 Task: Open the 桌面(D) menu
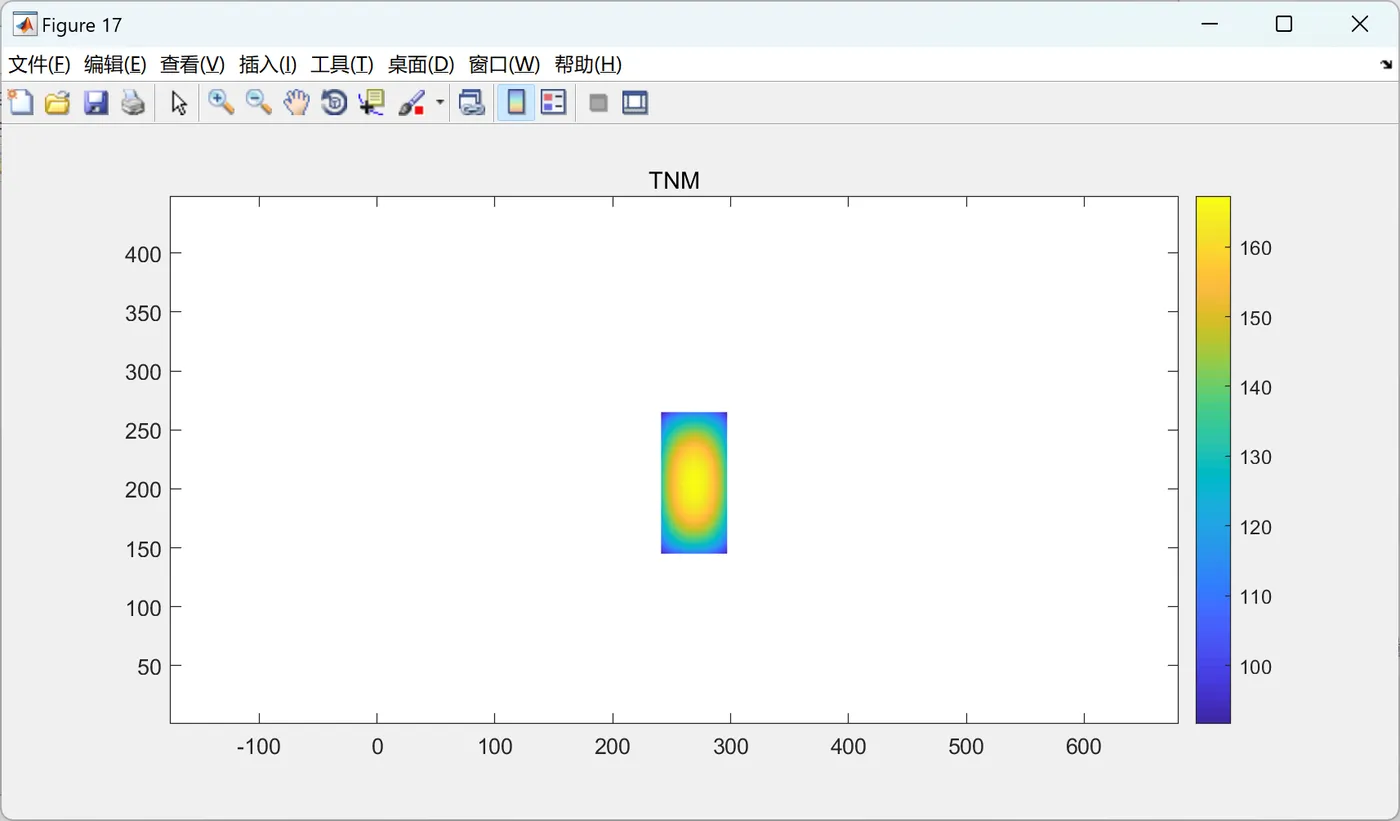pos(421,65)
